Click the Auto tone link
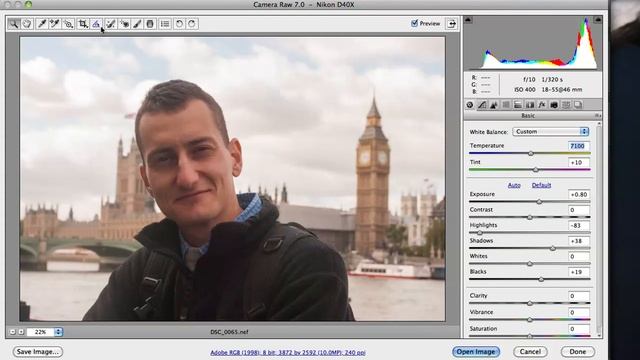Screen dimensions: 640x360 point(514,185)
